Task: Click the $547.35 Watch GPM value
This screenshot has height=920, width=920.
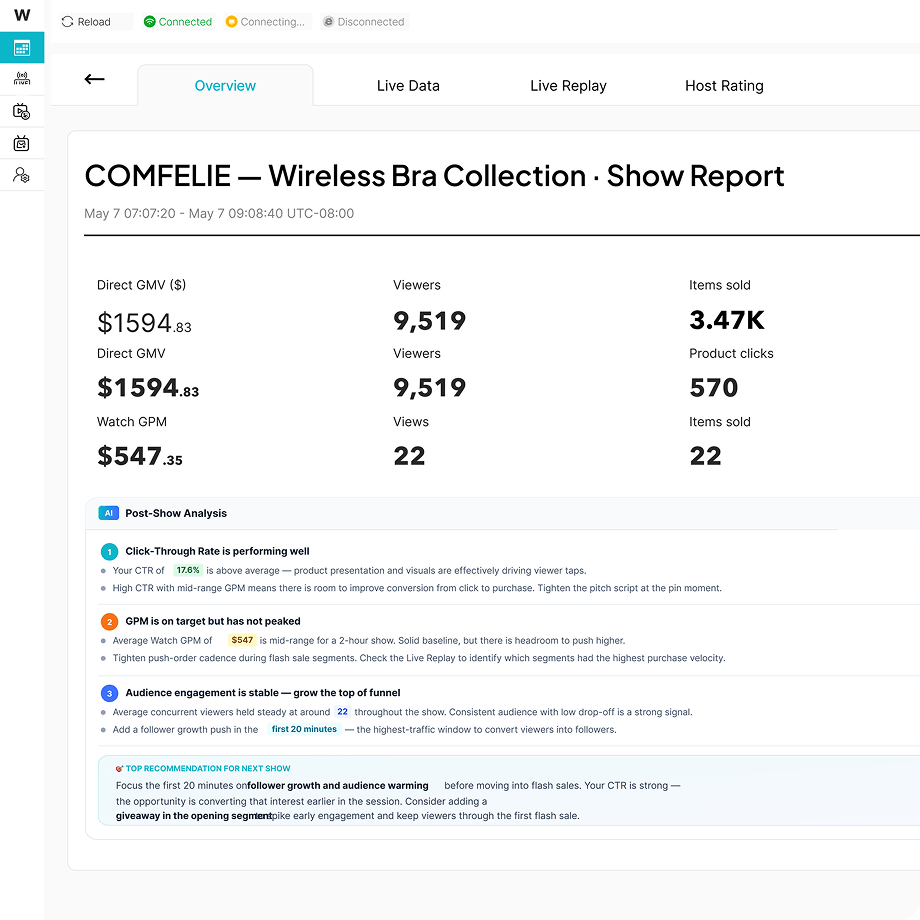Action: click(x=140, y=456)
